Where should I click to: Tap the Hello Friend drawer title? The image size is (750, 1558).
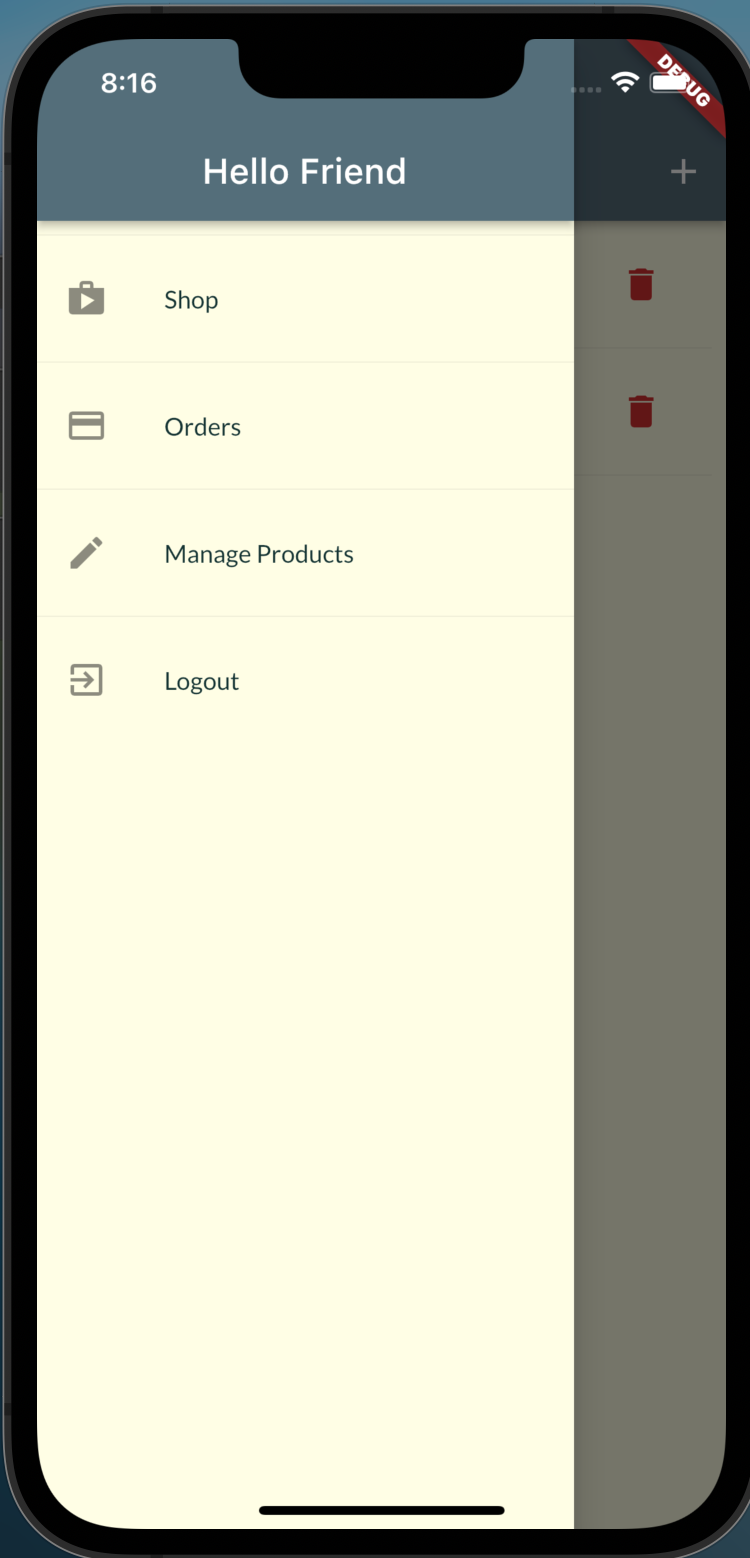click(x=305, y=172)
